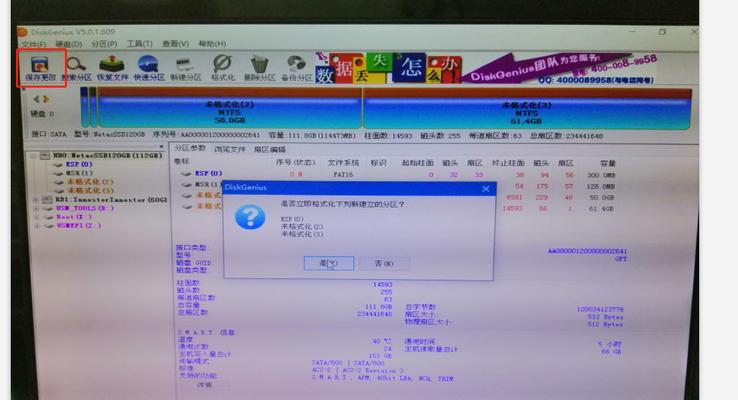Click the HD0 hard disk icon in tree
This screenshot has width=738, height=400.
[x=45, y=155]
